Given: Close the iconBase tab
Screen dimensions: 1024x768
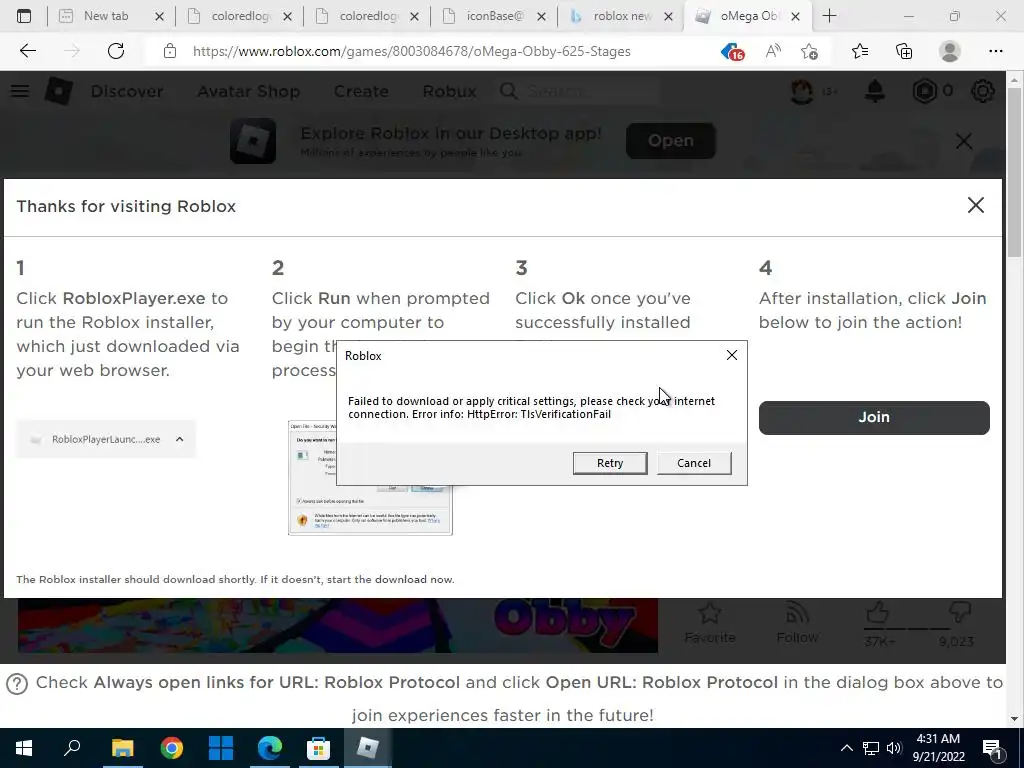Looking at the screenshot, I should tap(541, 17).
